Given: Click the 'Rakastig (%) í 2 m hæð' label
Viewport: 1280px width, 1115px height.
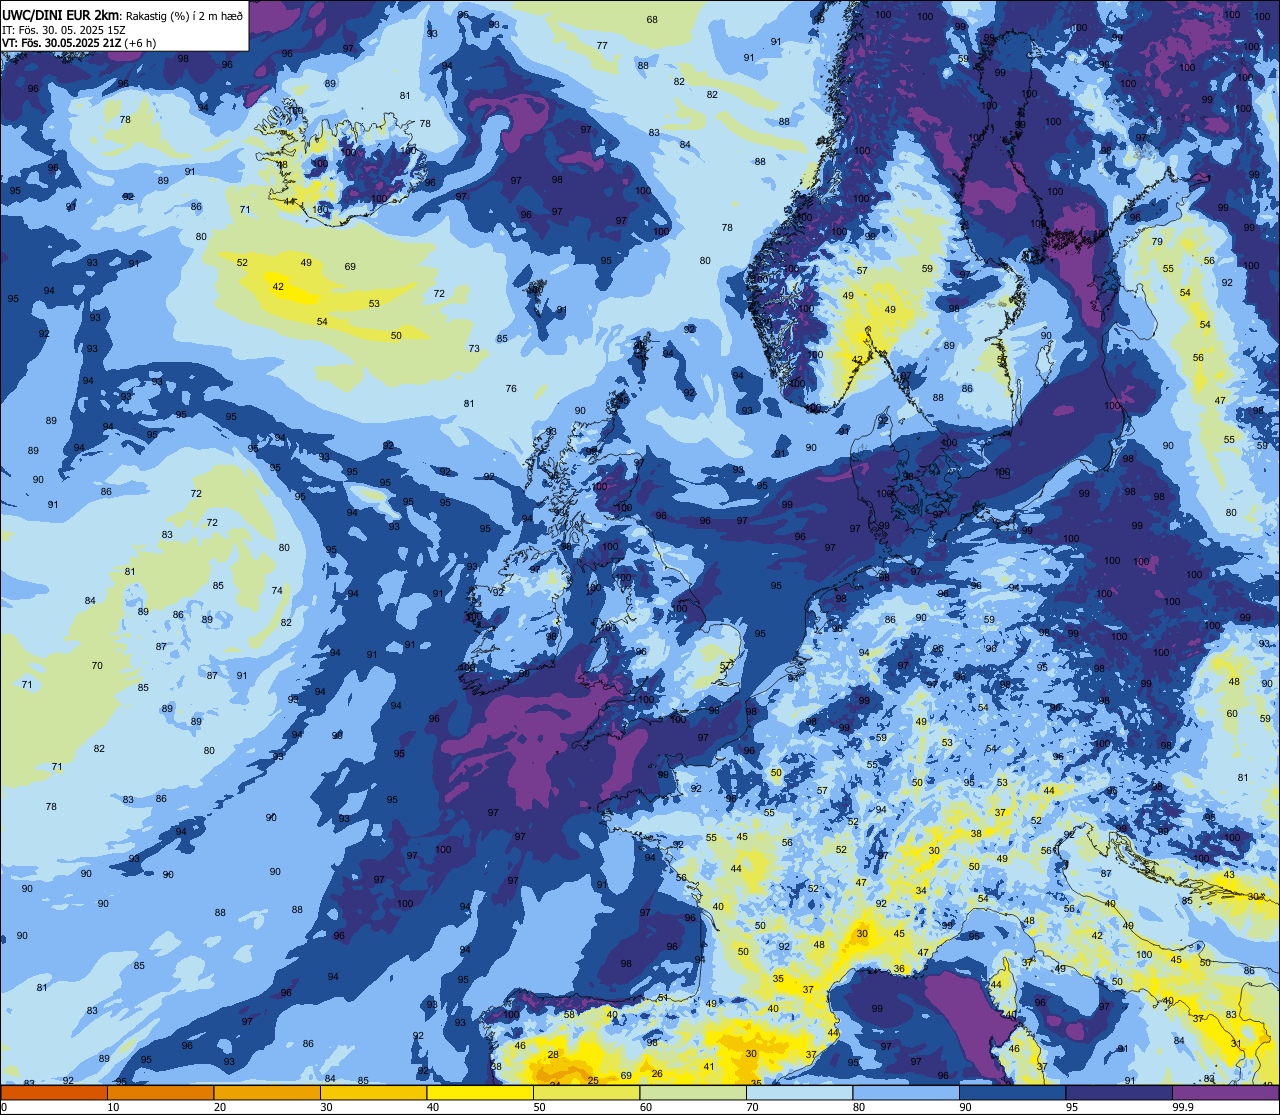Looking at the screenshot, I should coord(184,15).
